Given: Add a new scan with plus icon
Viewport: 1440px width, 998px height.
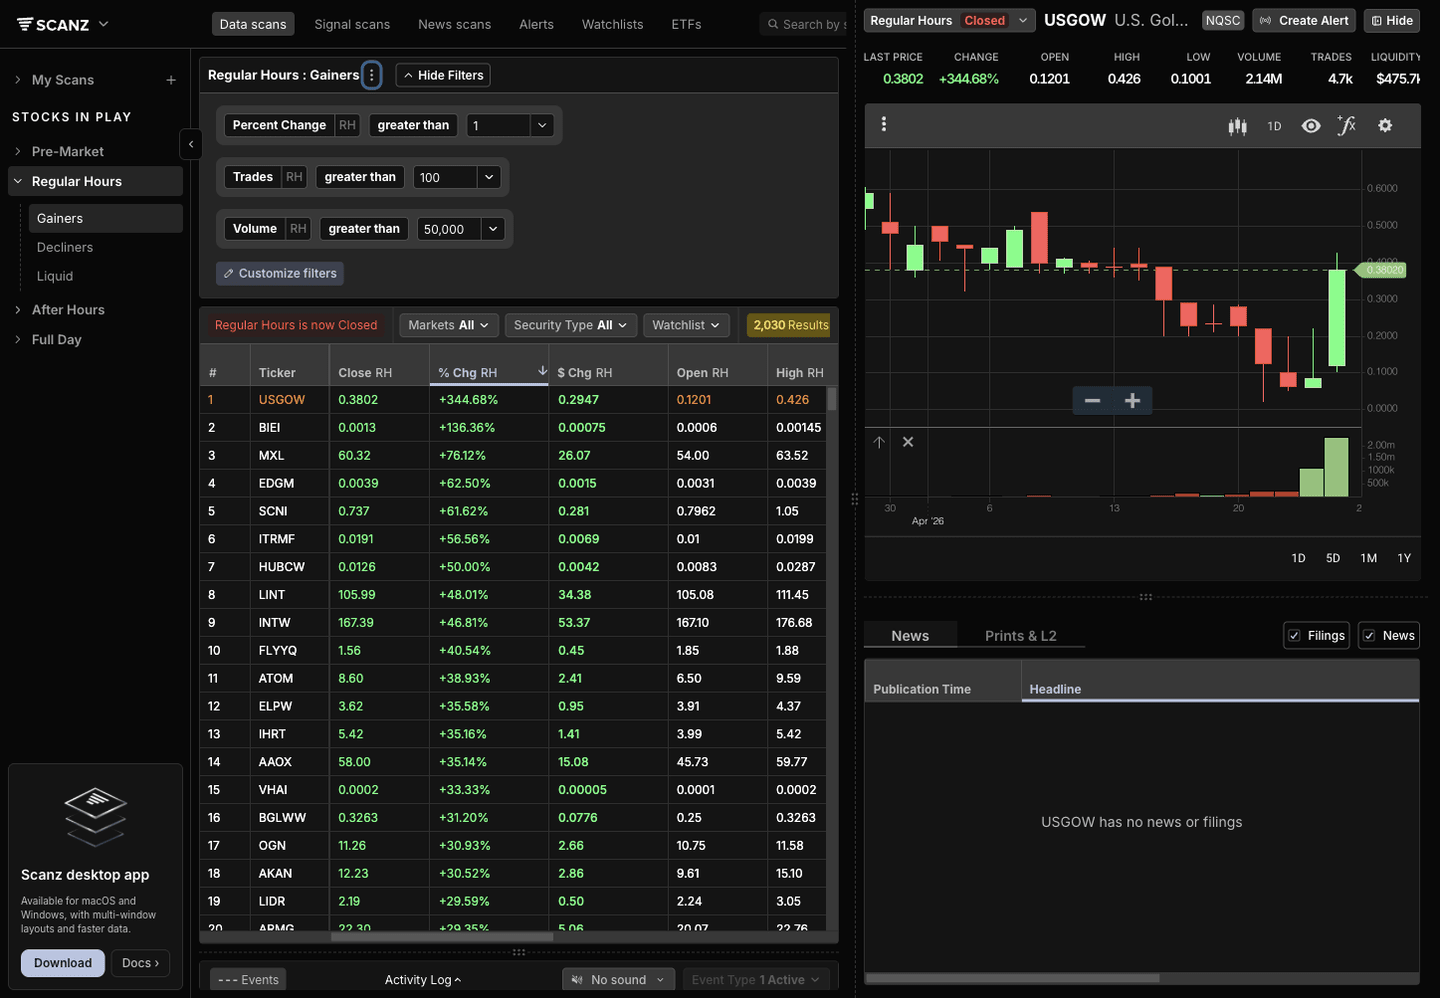Looking at the screenshot, I should [x=171, y=80].
